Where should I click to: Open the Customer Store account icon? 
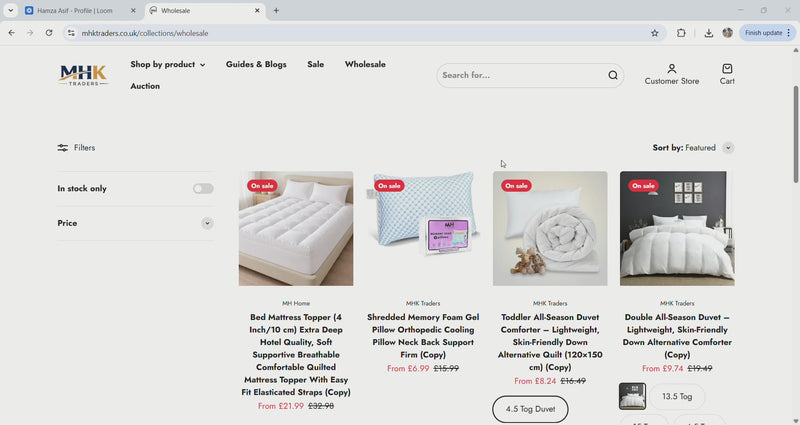pyautogui.click(x=672, y=69)
